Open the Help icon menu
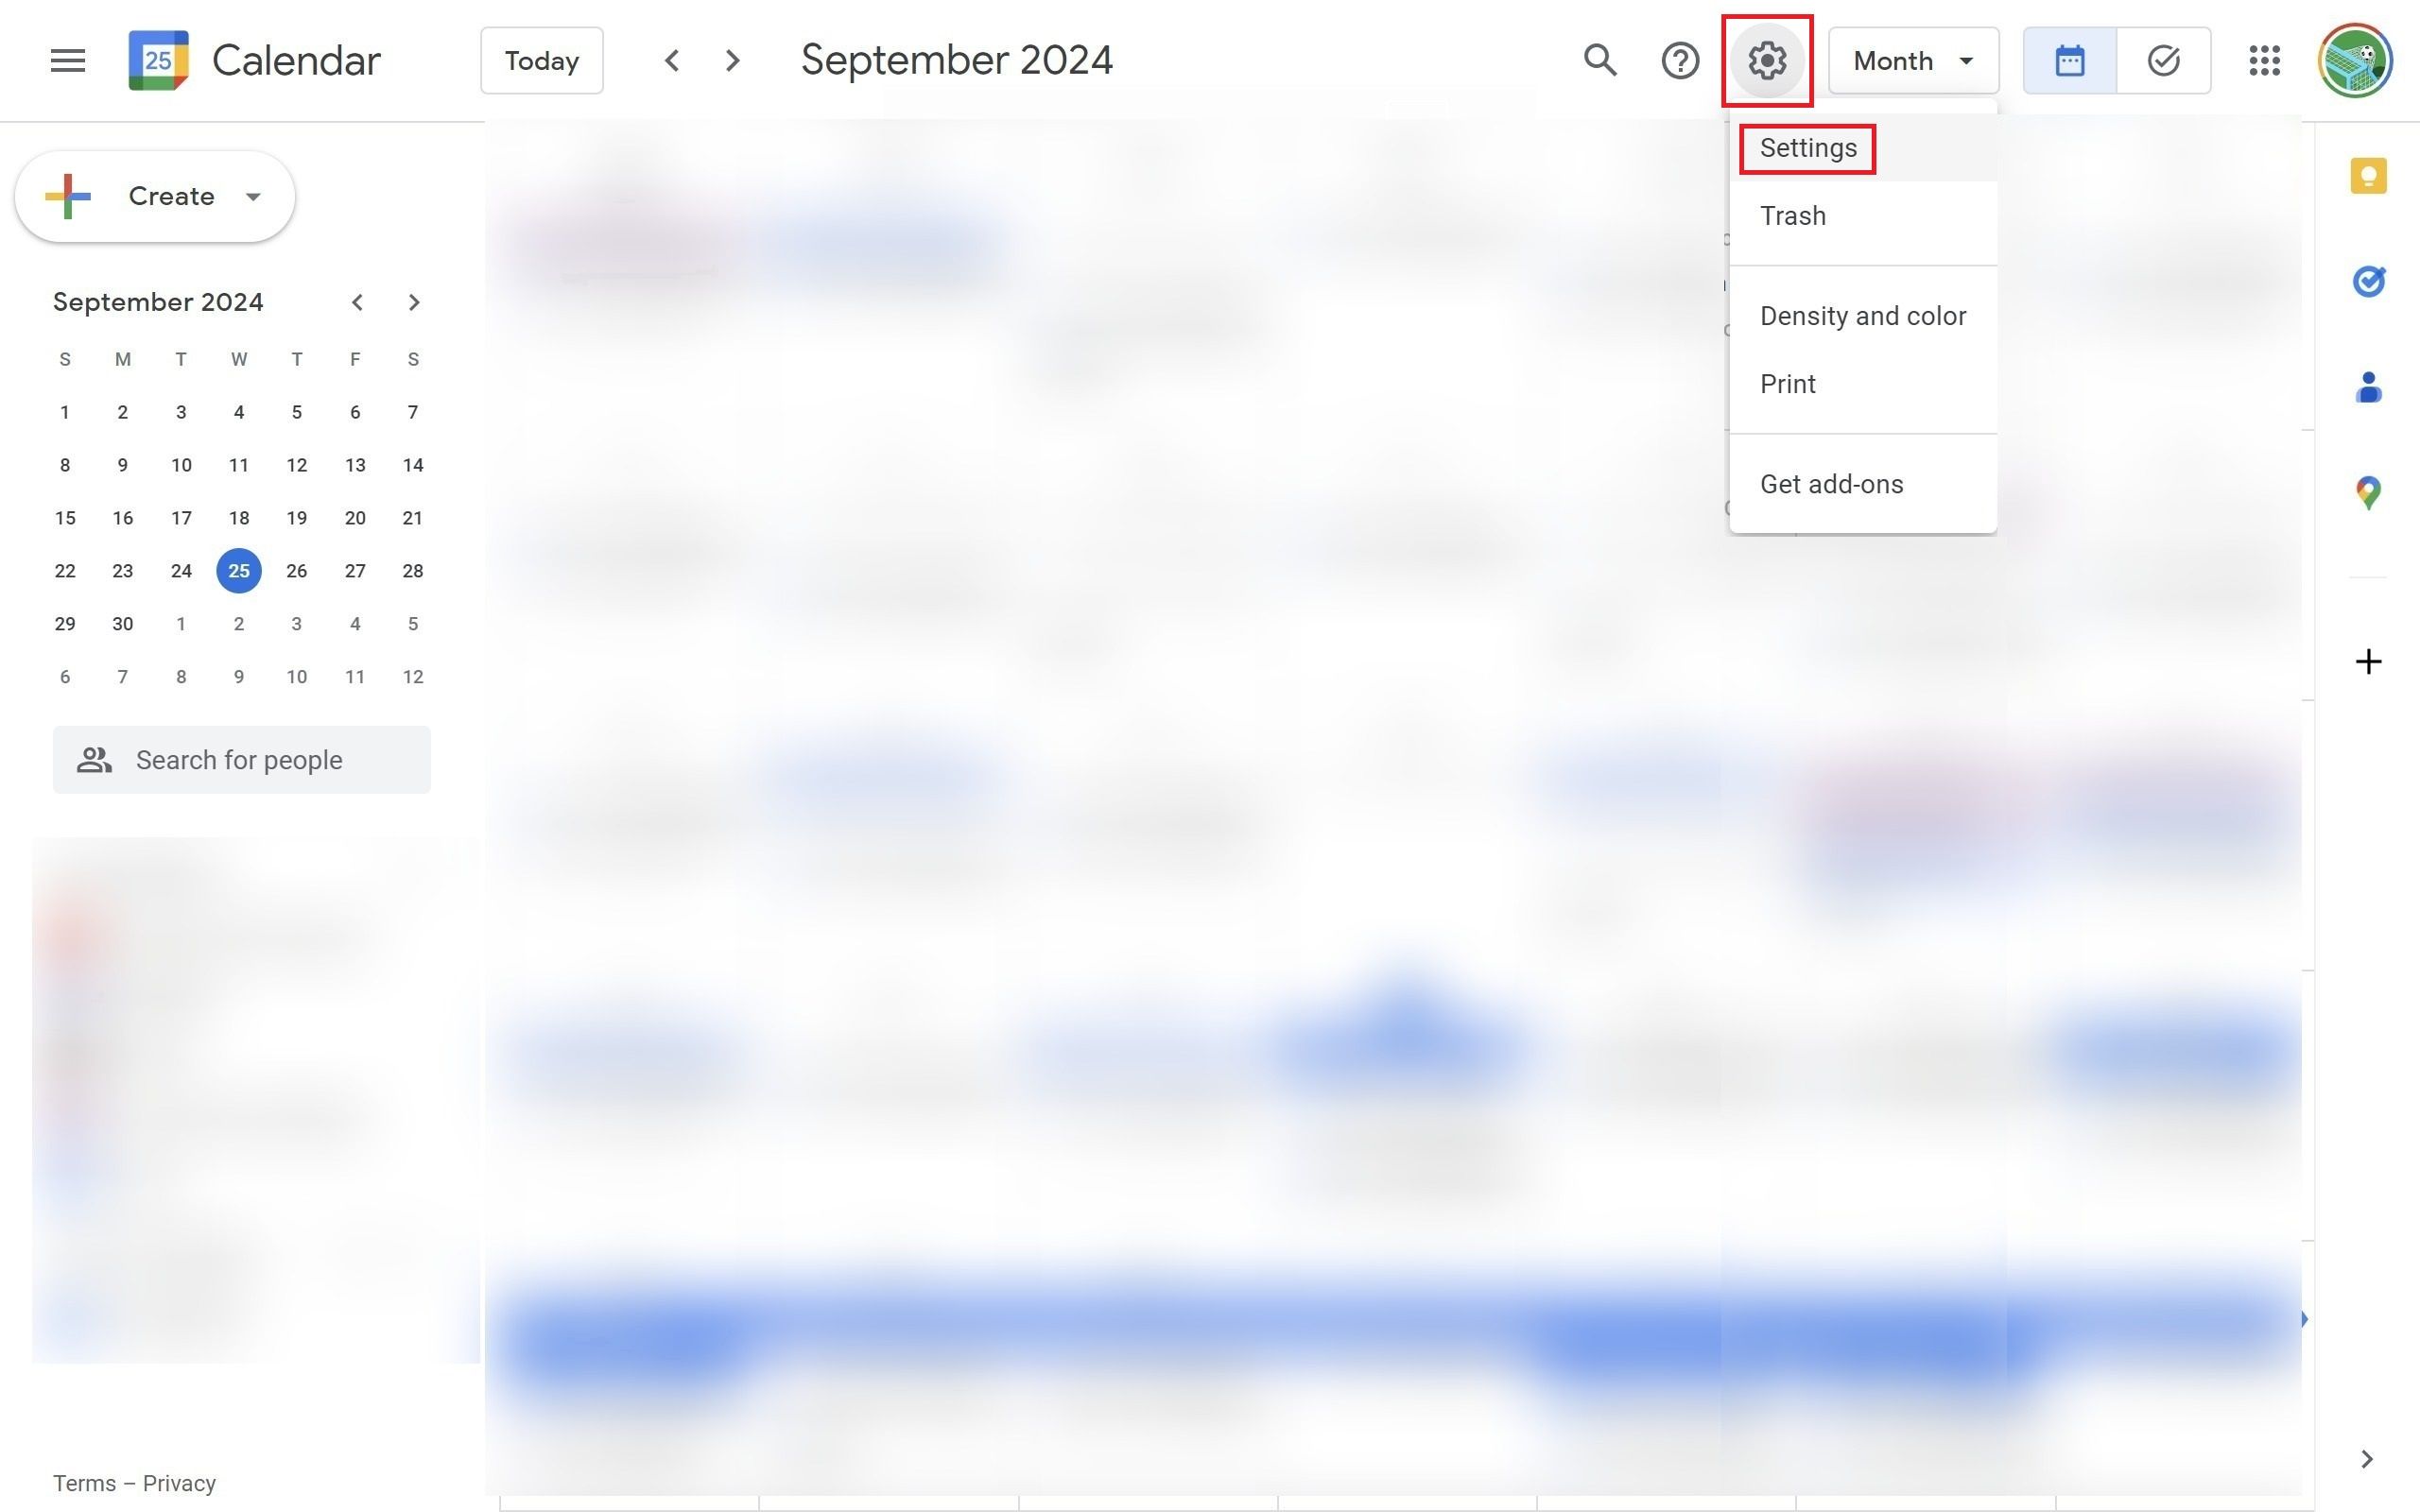Screen dimensions: 2420x1512 1682,60
